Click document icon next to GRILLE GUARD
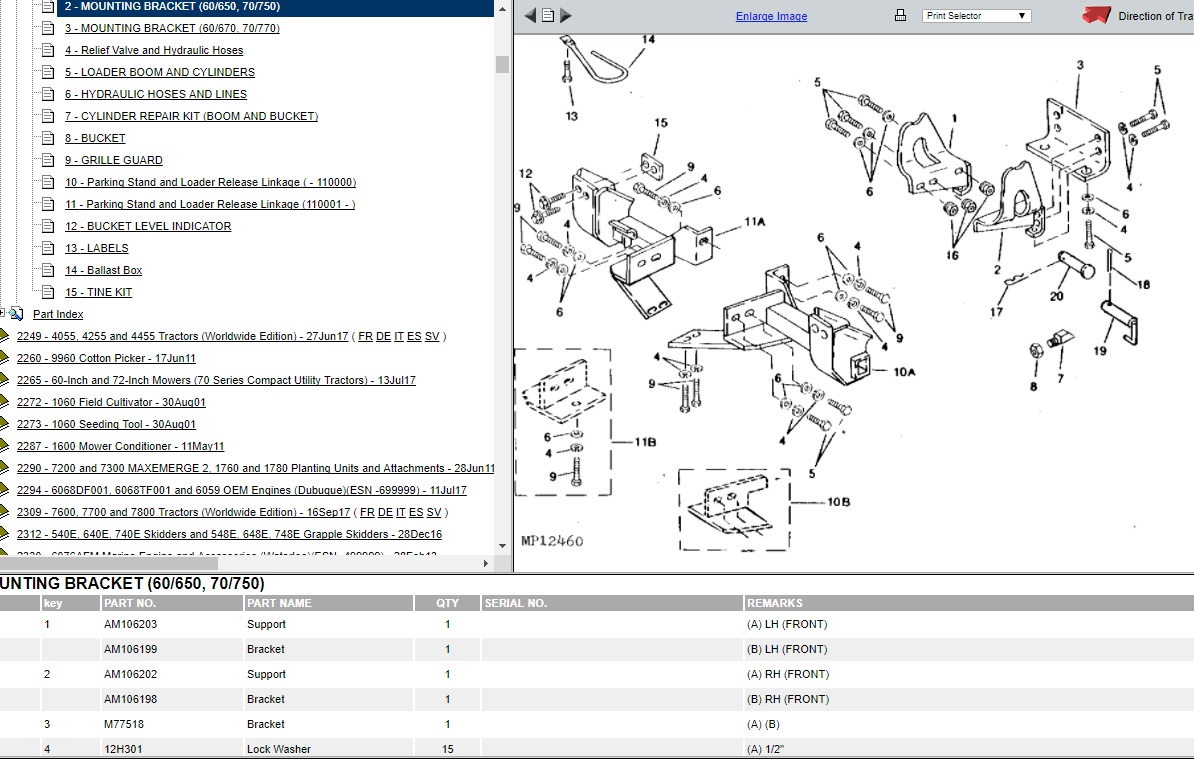The image size is (1194, 759). [48, 160]
